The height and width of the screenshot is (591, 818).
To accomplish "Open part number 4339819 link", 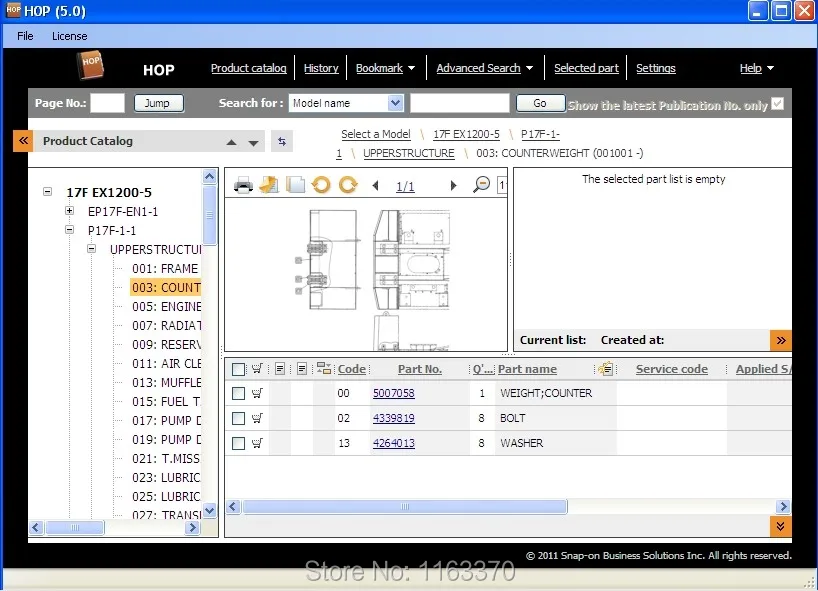I will tap(393, 418).
